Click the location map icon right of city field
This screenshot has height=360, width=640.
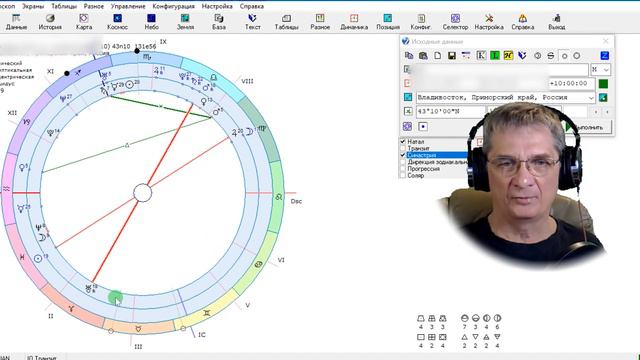tap(603, 98)
